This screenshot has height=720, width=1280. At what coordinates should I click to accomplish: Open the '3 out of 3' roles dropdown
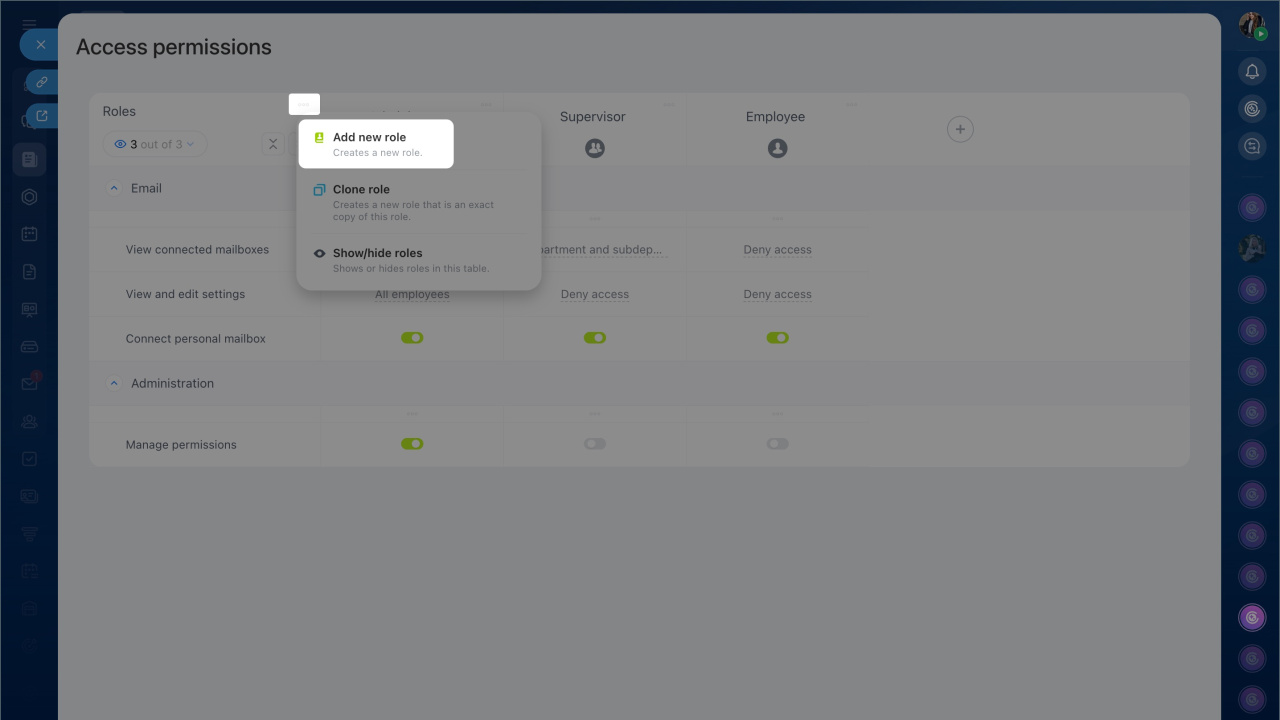click(x=155, y=144)
